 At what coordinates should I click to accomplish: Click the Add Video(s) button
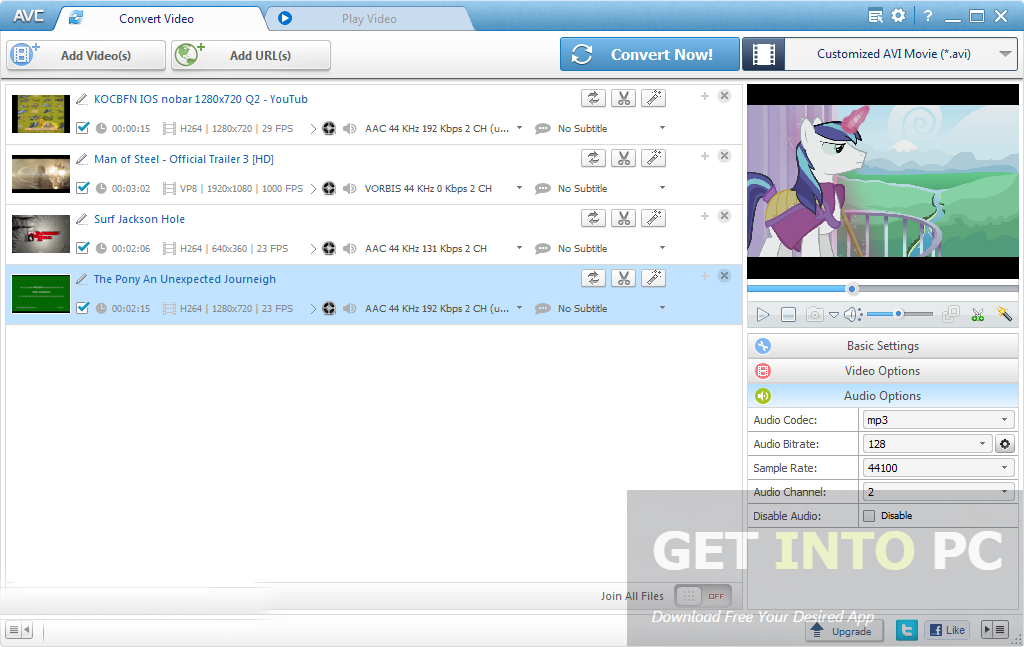86,55
